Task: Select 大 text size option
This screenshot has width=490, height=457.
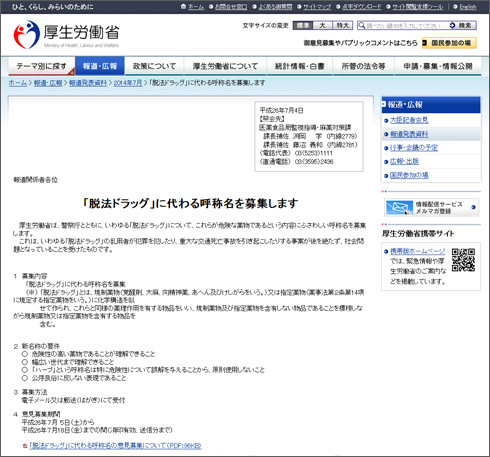Action: (322, 25)
